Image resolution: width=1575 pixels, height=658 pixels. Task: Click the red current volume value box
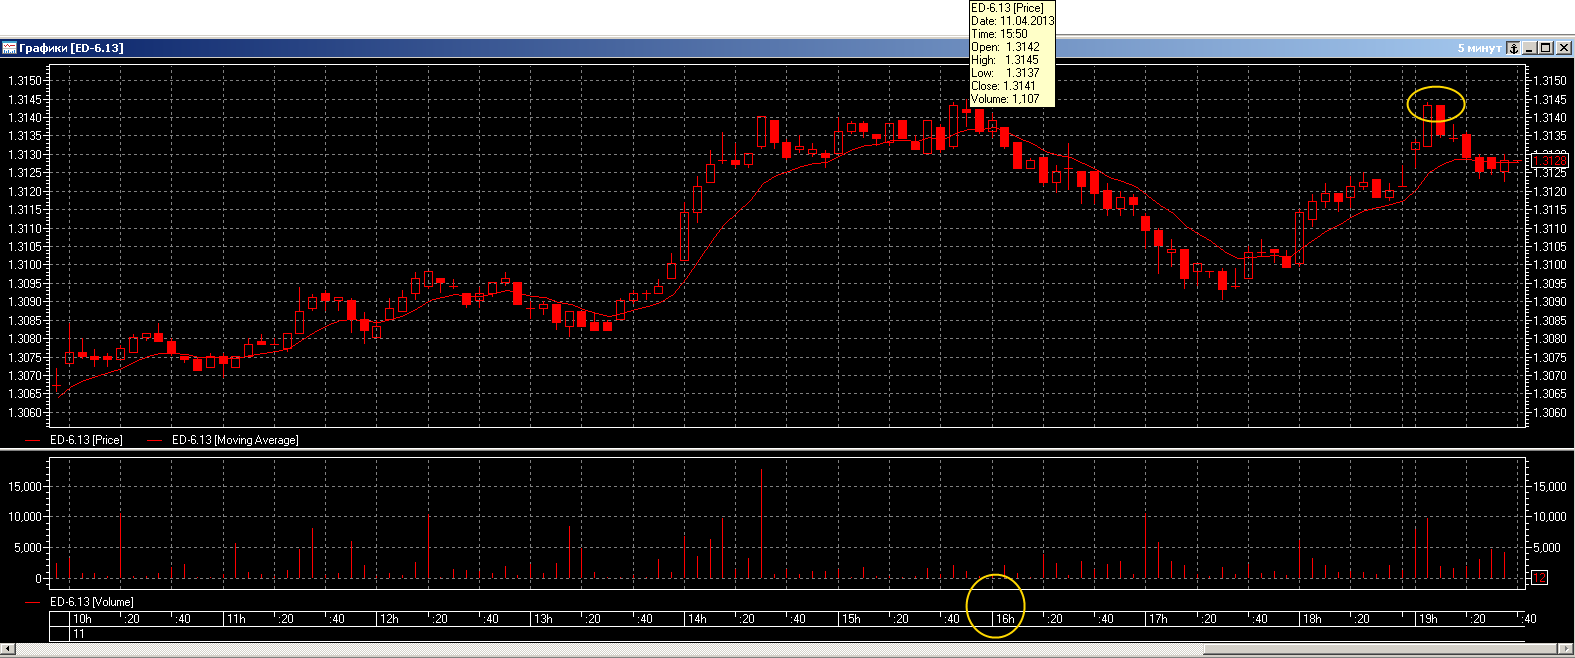1540,578
